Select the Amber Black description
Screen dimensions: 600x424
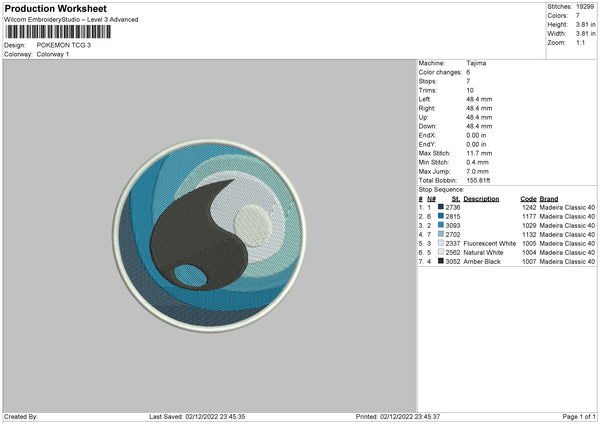click(482, 262)
